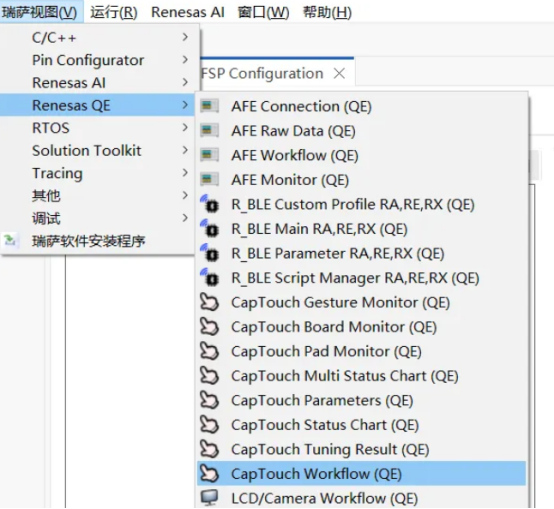Image resolution: width=554 pixels, height=509 pixels.
Task: Click the R_BLE Parameter chip icon
Action: pos(210,253)
